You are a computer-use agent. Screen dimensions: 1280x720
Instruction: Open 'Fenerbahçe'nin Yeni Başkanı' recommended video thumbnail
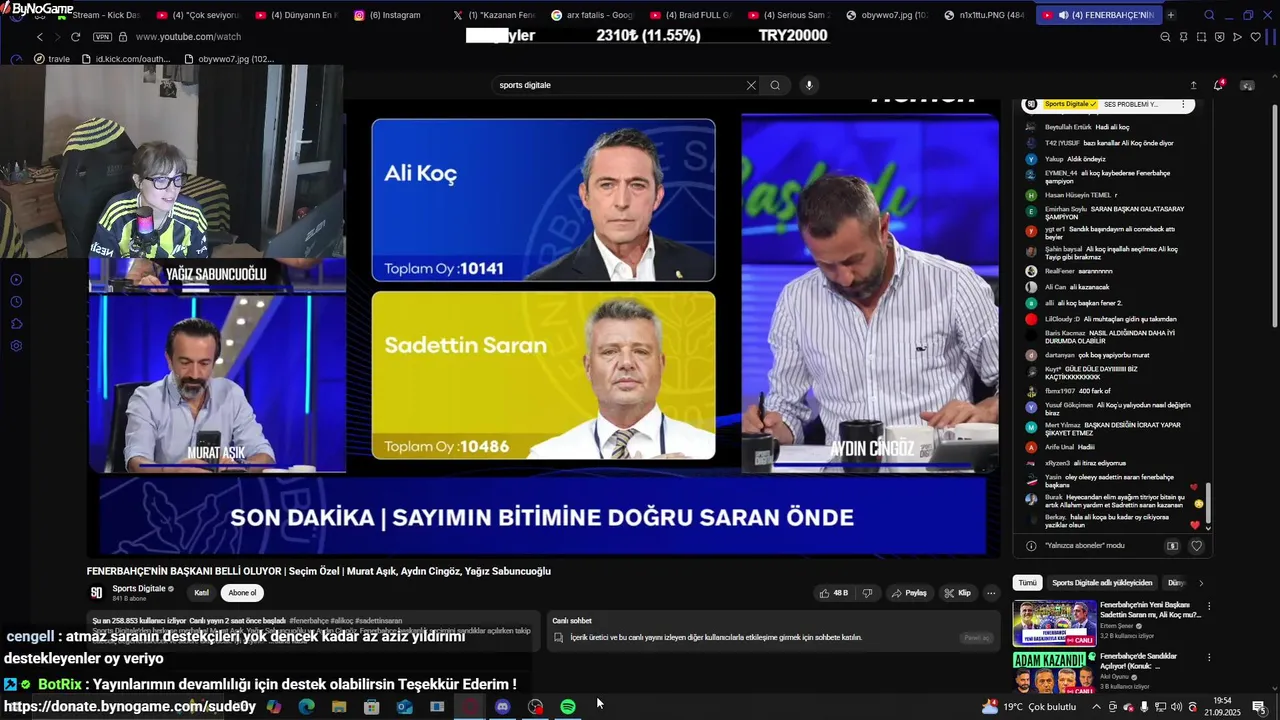pos(1054,623)
